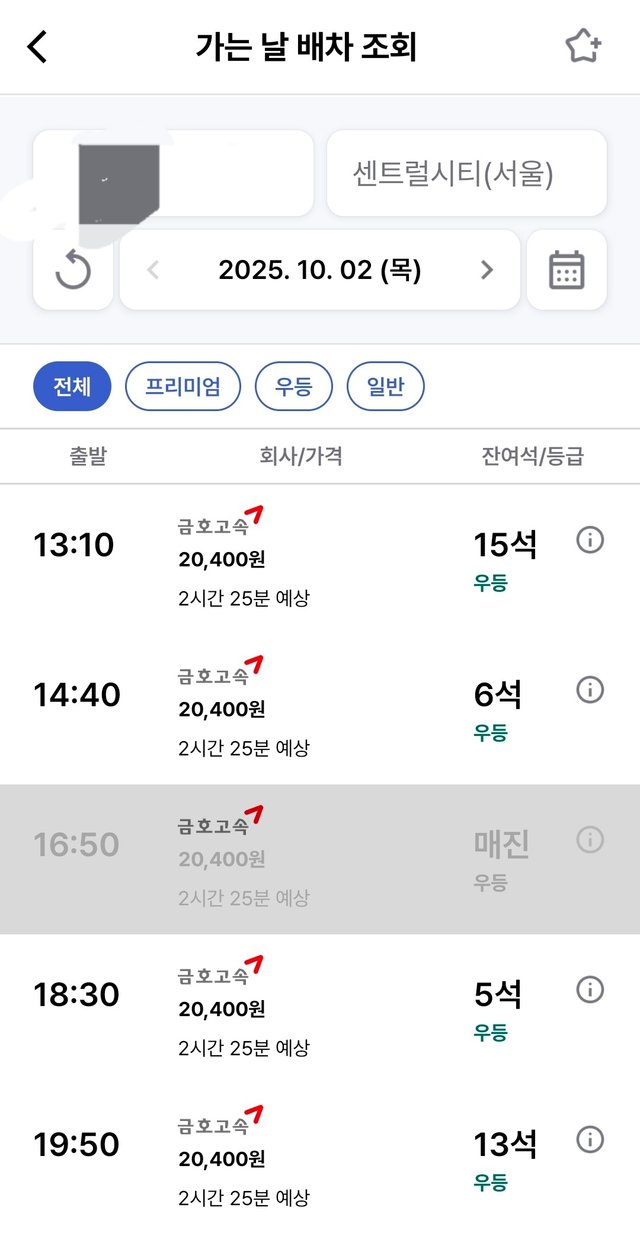Tap the refresh/swap circular arrow icon

coord(72,270)
